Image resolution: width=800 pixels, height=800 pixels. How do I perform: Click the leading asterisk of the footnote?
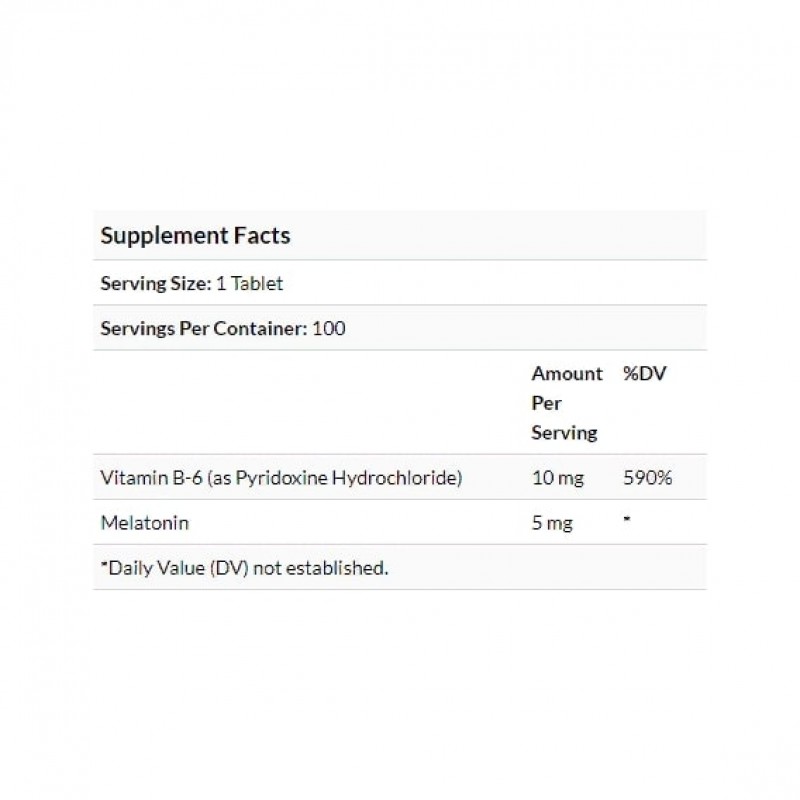point(104,565)
